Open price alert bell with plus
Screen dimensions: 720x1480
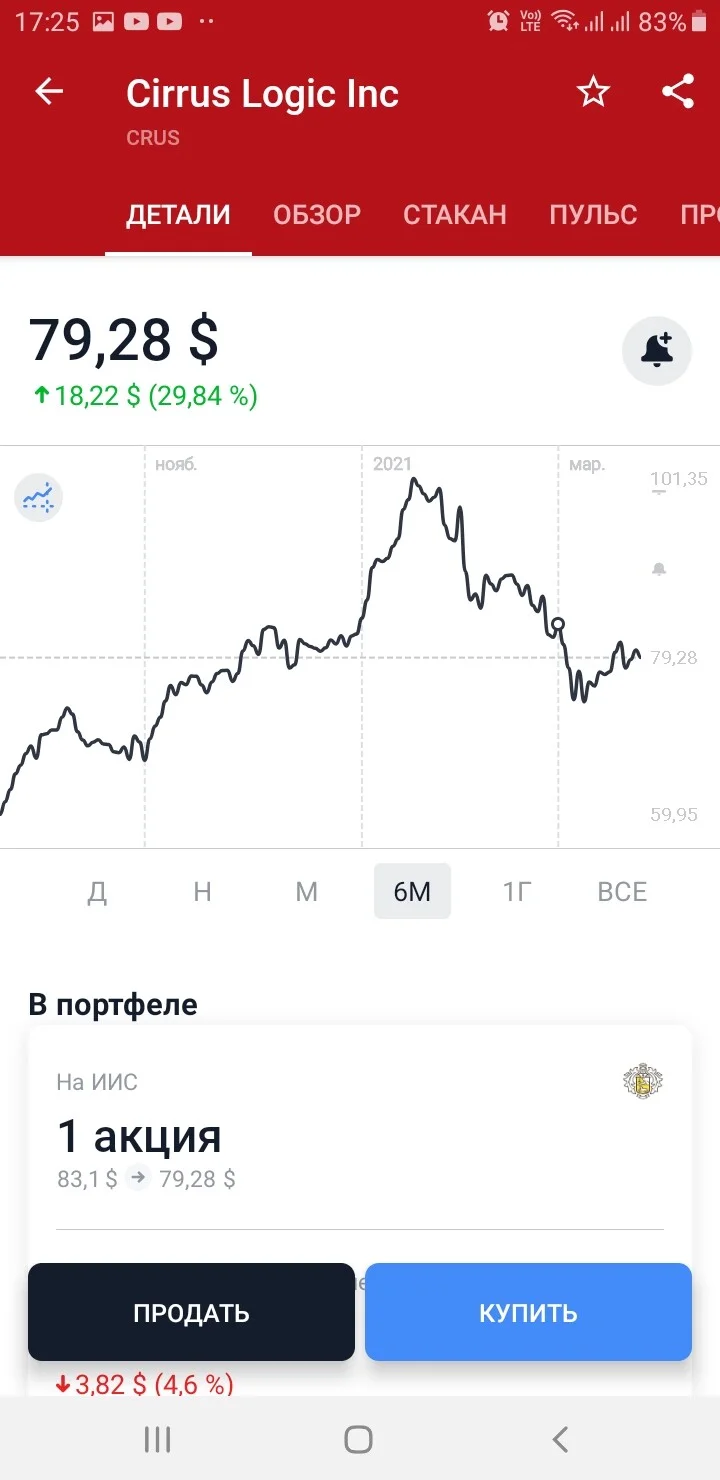(657, 351)
